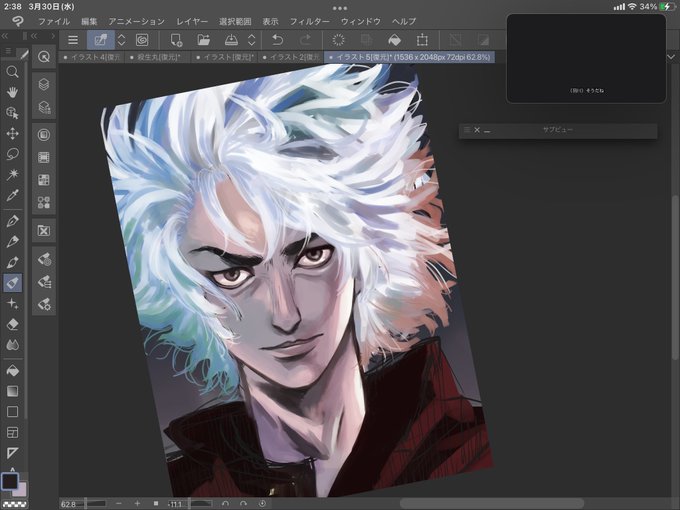Open the item bank grid palette icon
680x510 pixels.
point(44,180)
